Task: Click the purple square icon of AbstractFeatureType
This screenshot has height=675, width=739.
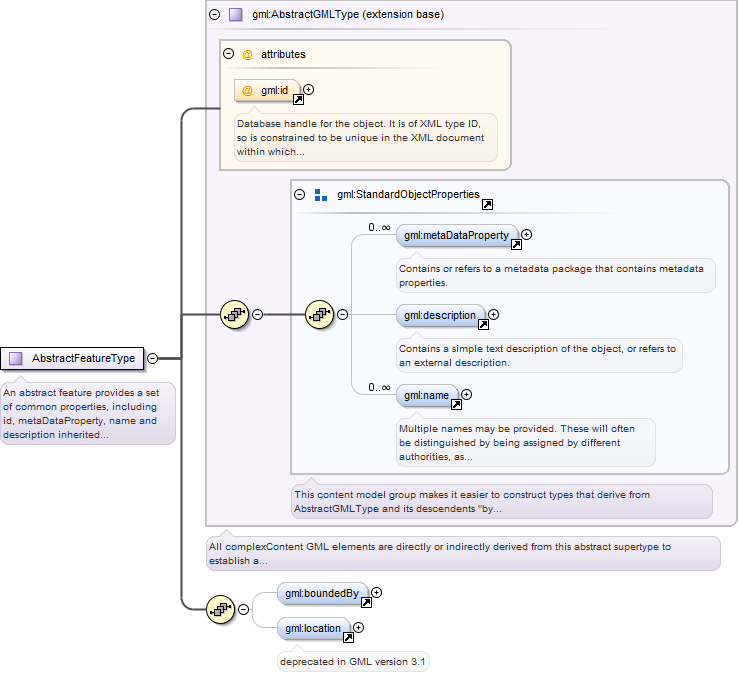Action: tap(16, 359)
